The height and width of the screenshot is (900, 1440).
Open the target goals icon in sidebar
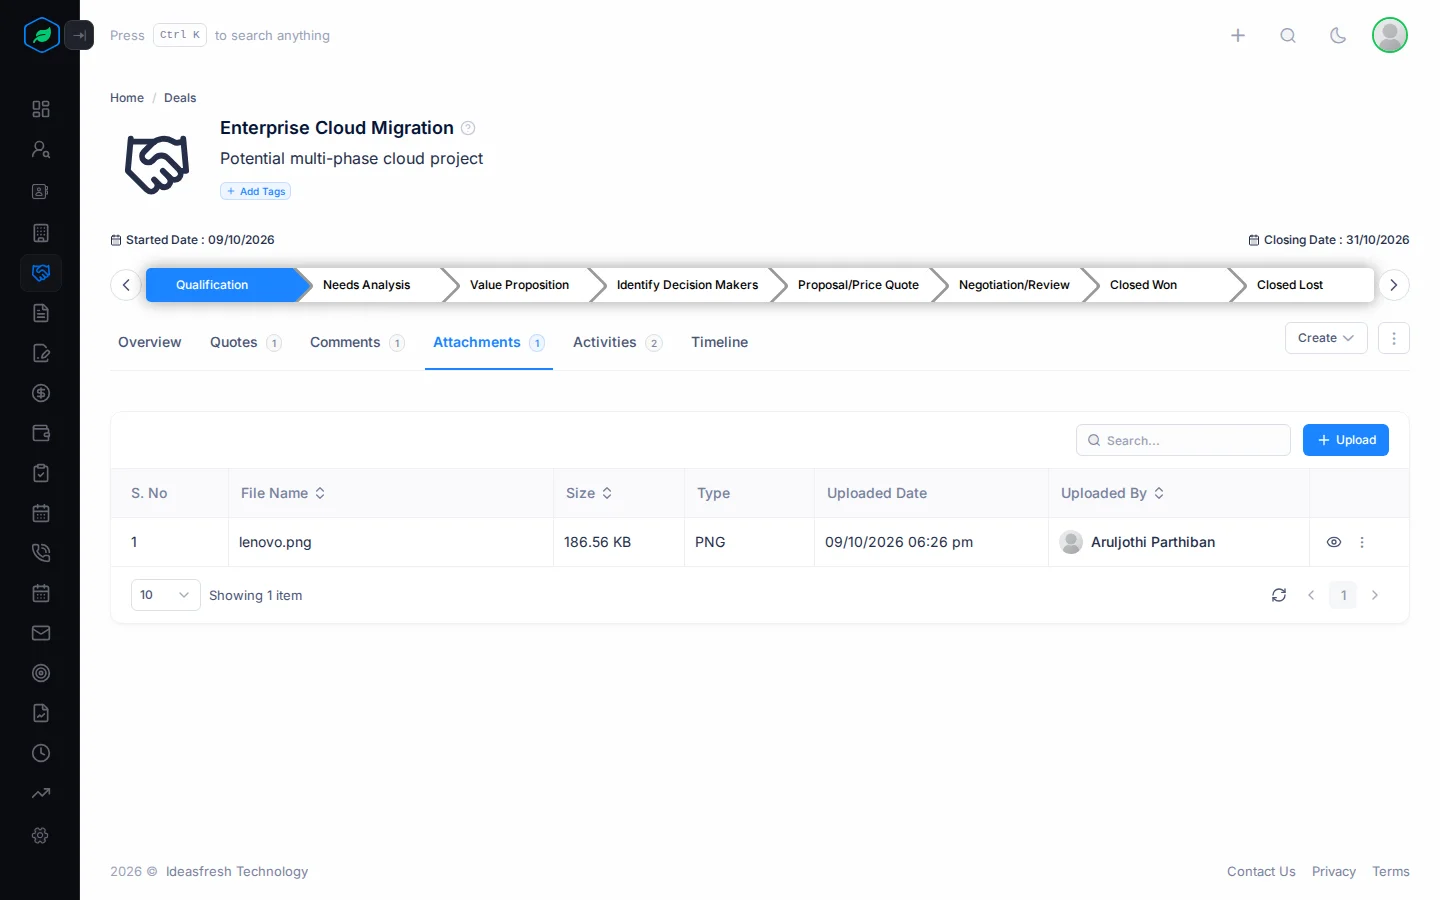tap(41, 673)
